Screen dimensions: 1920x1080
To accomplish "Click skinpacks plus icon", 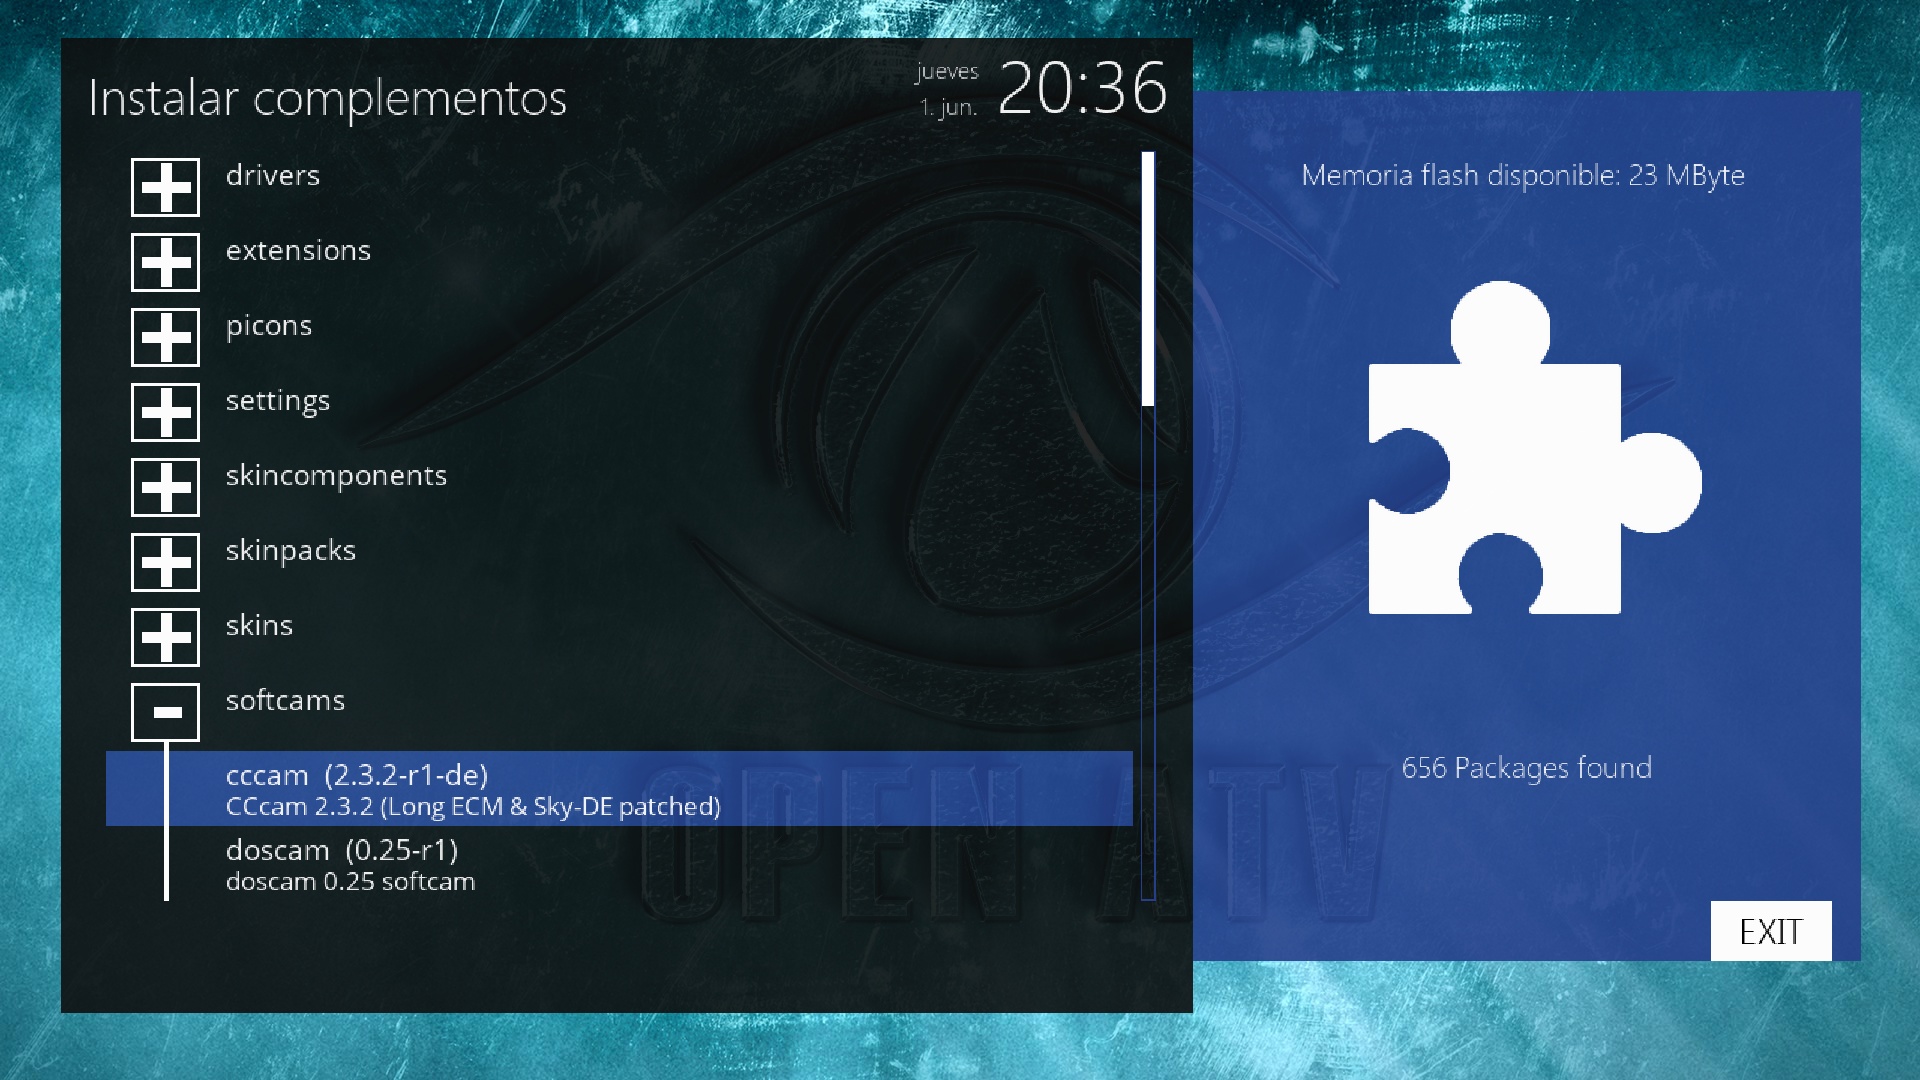I will click(165, 562).
